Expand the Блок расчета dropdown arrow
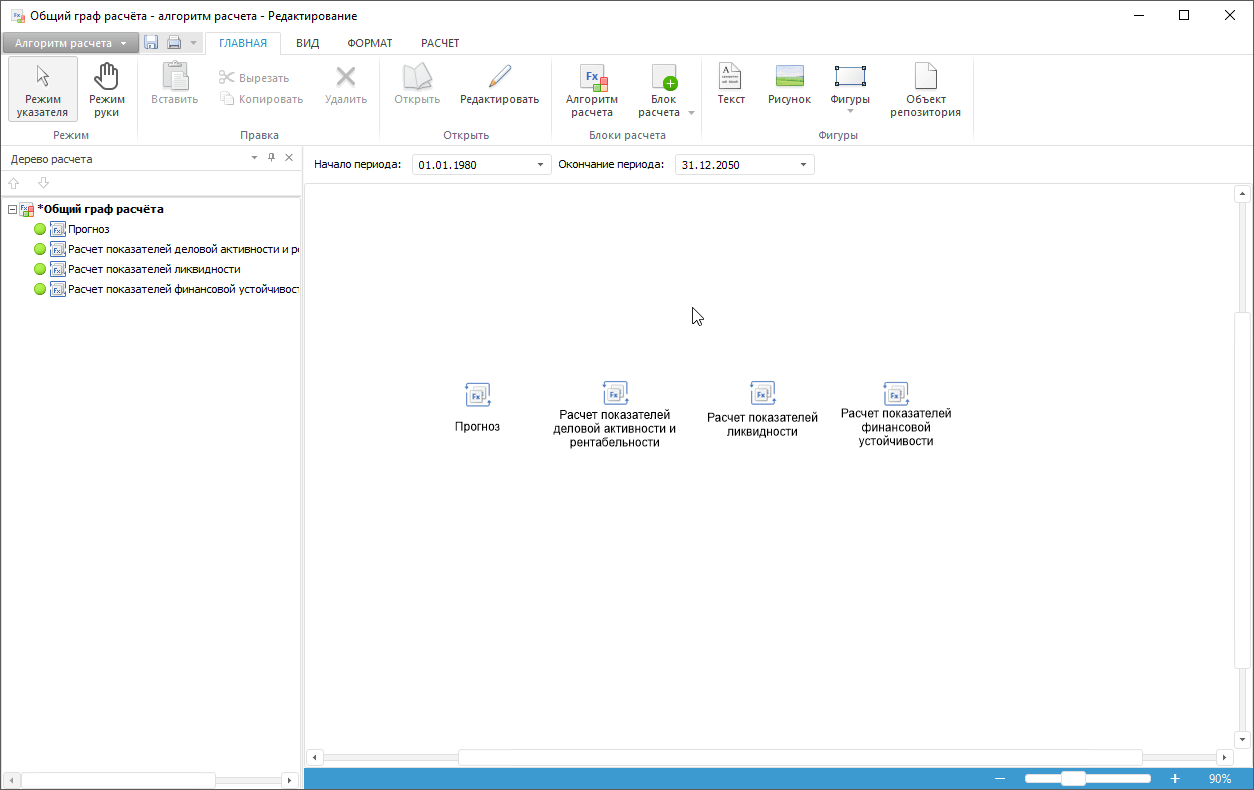Screen dimensions: 1254x790 pyautogui.click(x=691, y=113)
